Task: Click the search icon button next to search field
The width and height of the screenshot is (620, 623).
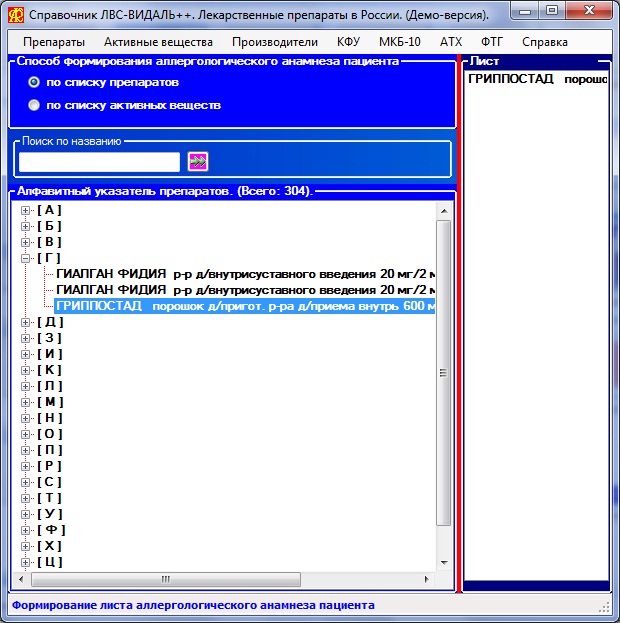Action: tap(197, 162)
